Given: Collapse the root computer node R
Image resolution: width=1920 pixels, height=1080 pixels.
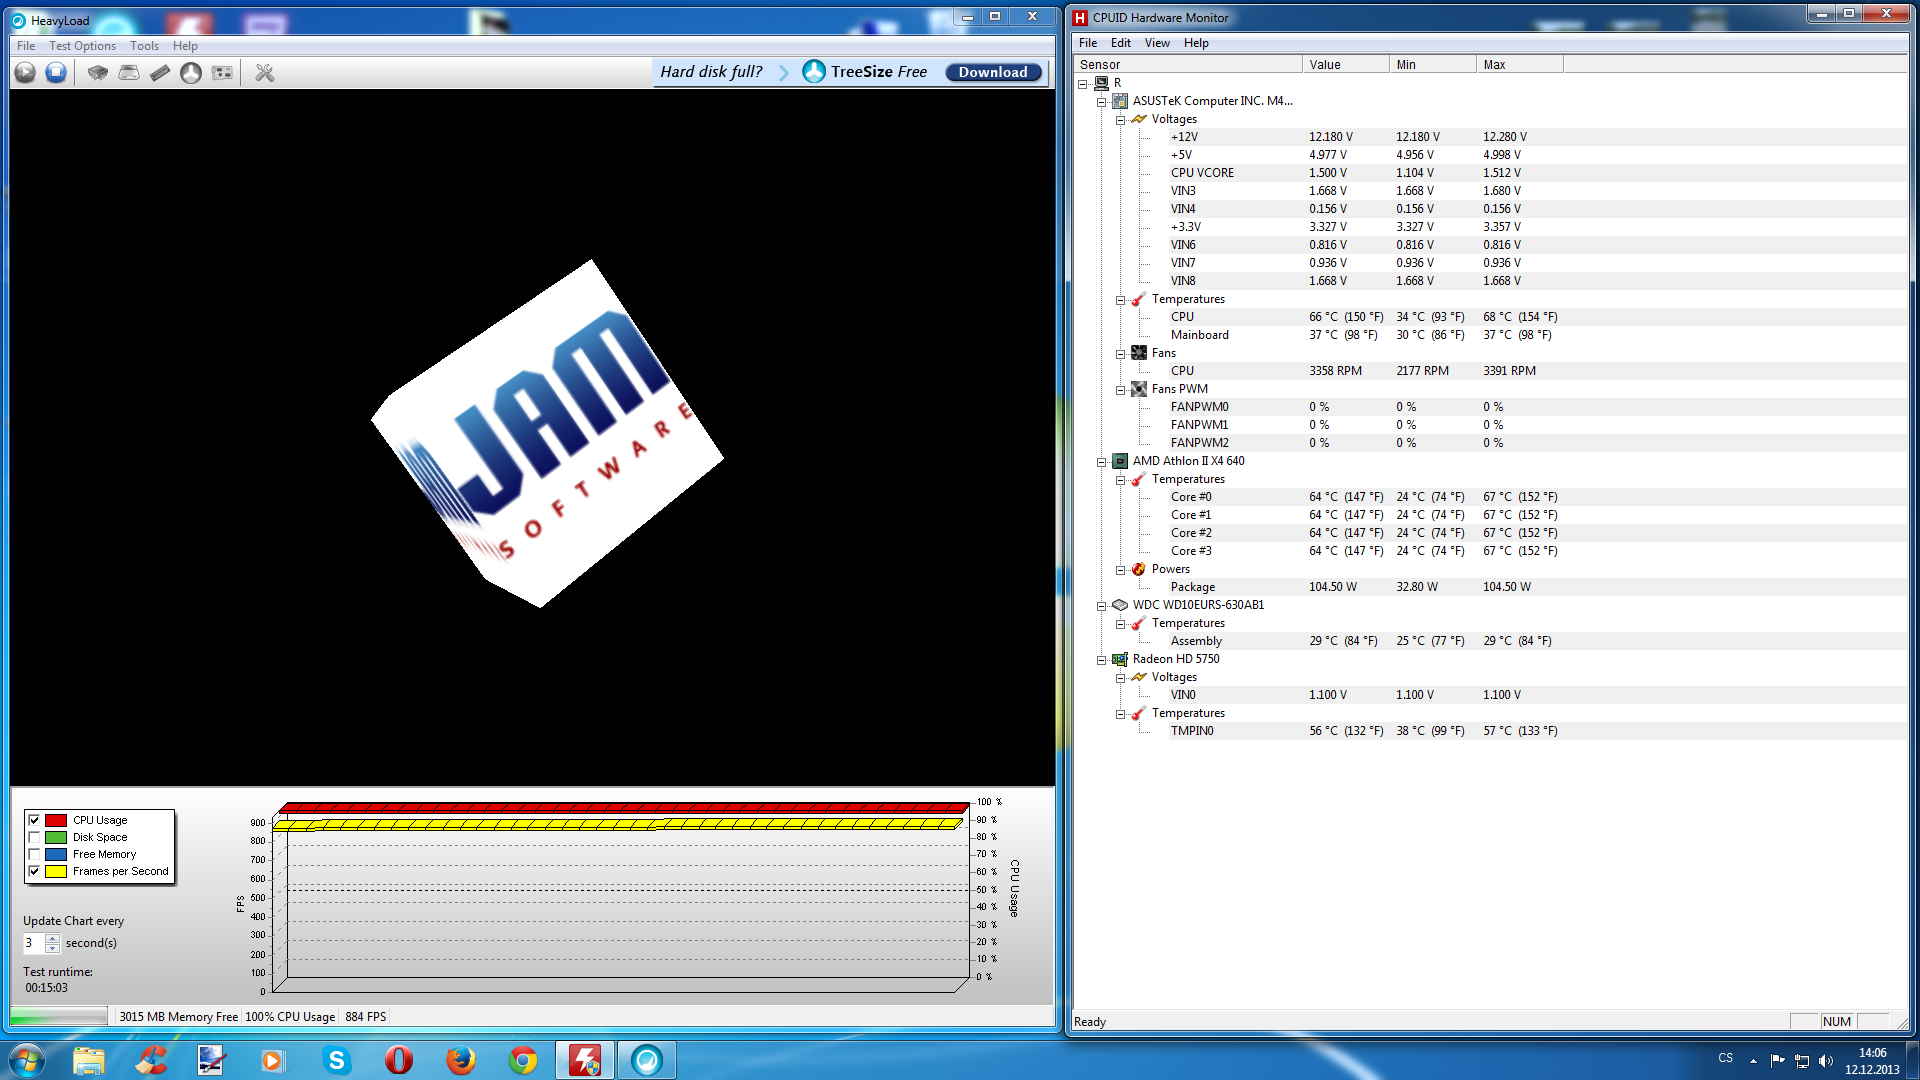Looking at the screenshot, I should 1083,84.
